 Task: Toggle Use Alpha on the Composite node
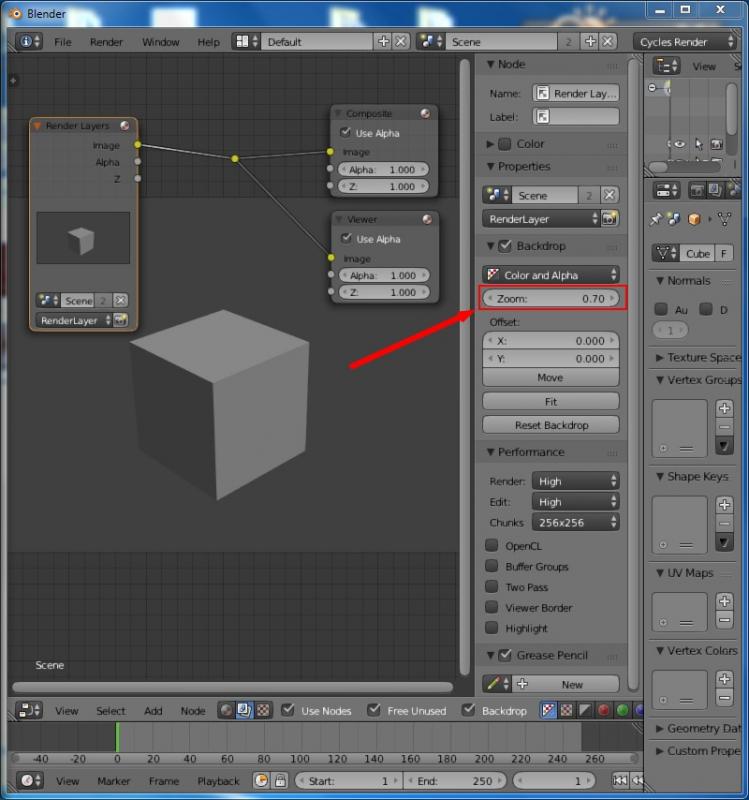346,133
